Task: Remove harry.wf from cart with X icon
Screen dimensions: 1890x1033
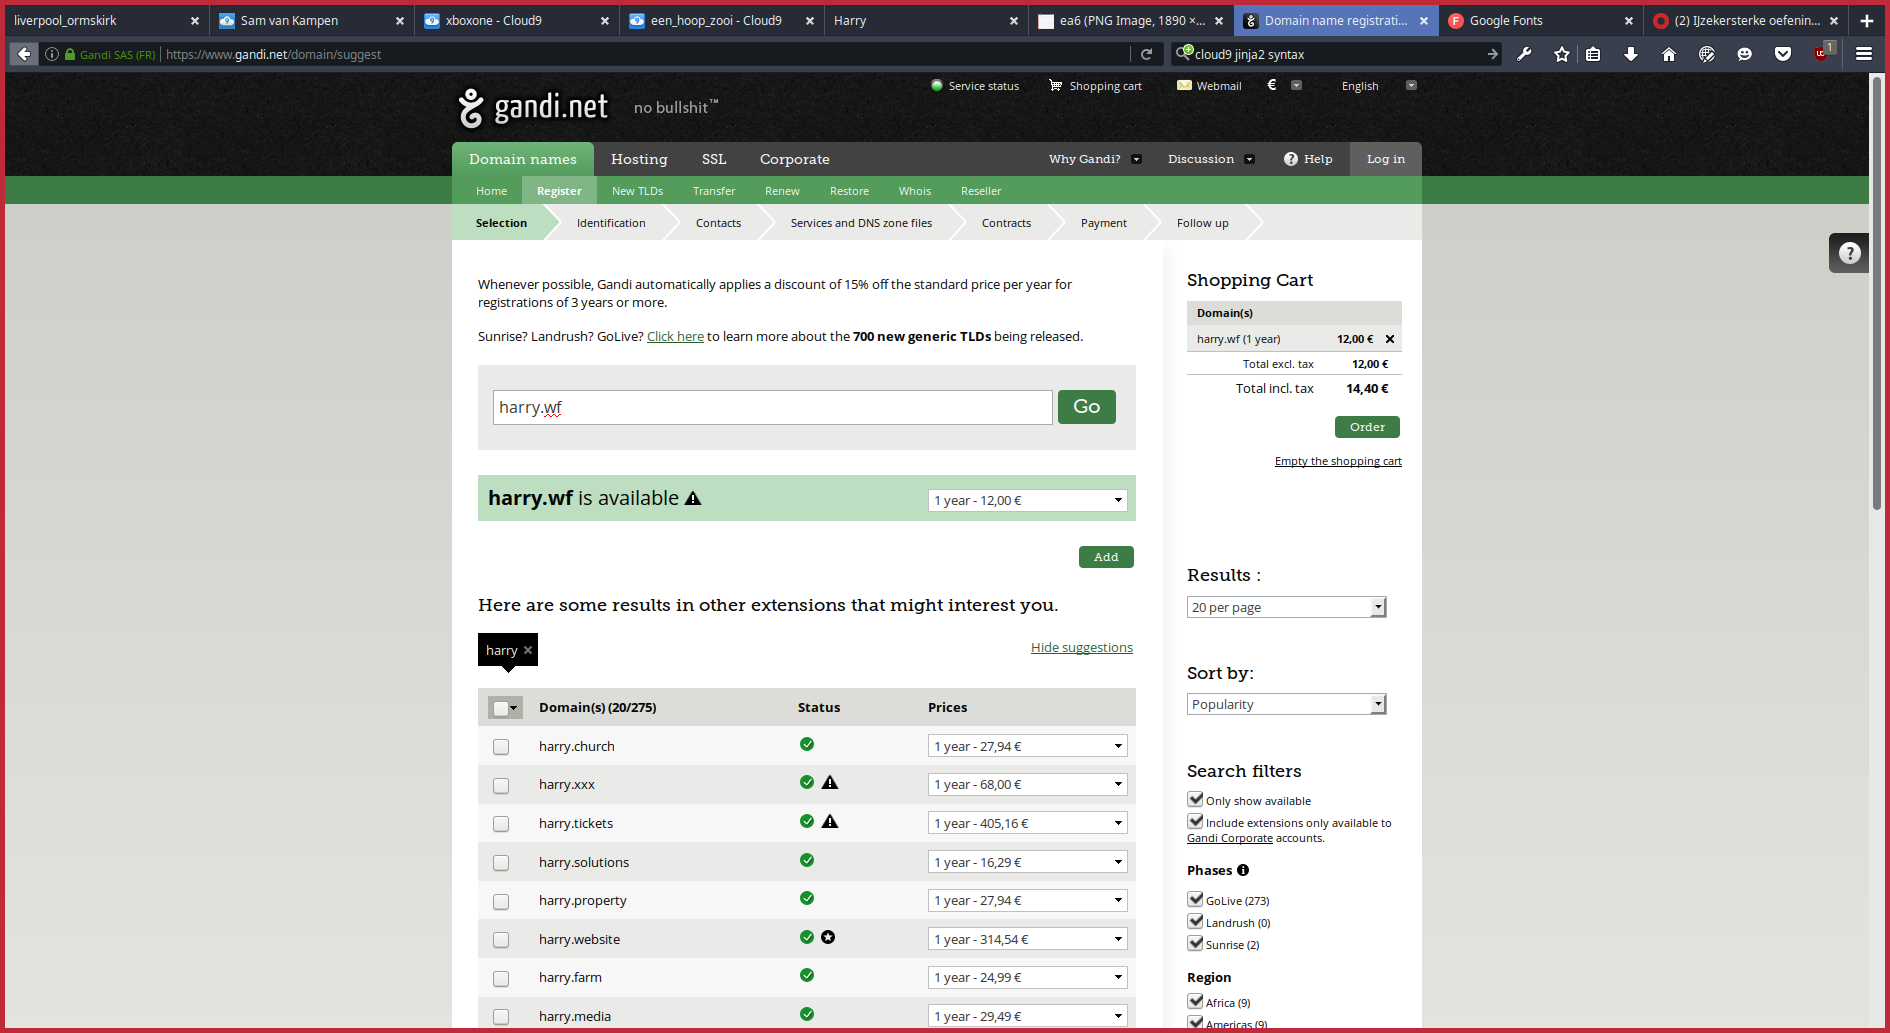Action: [x=1389, y=339]
